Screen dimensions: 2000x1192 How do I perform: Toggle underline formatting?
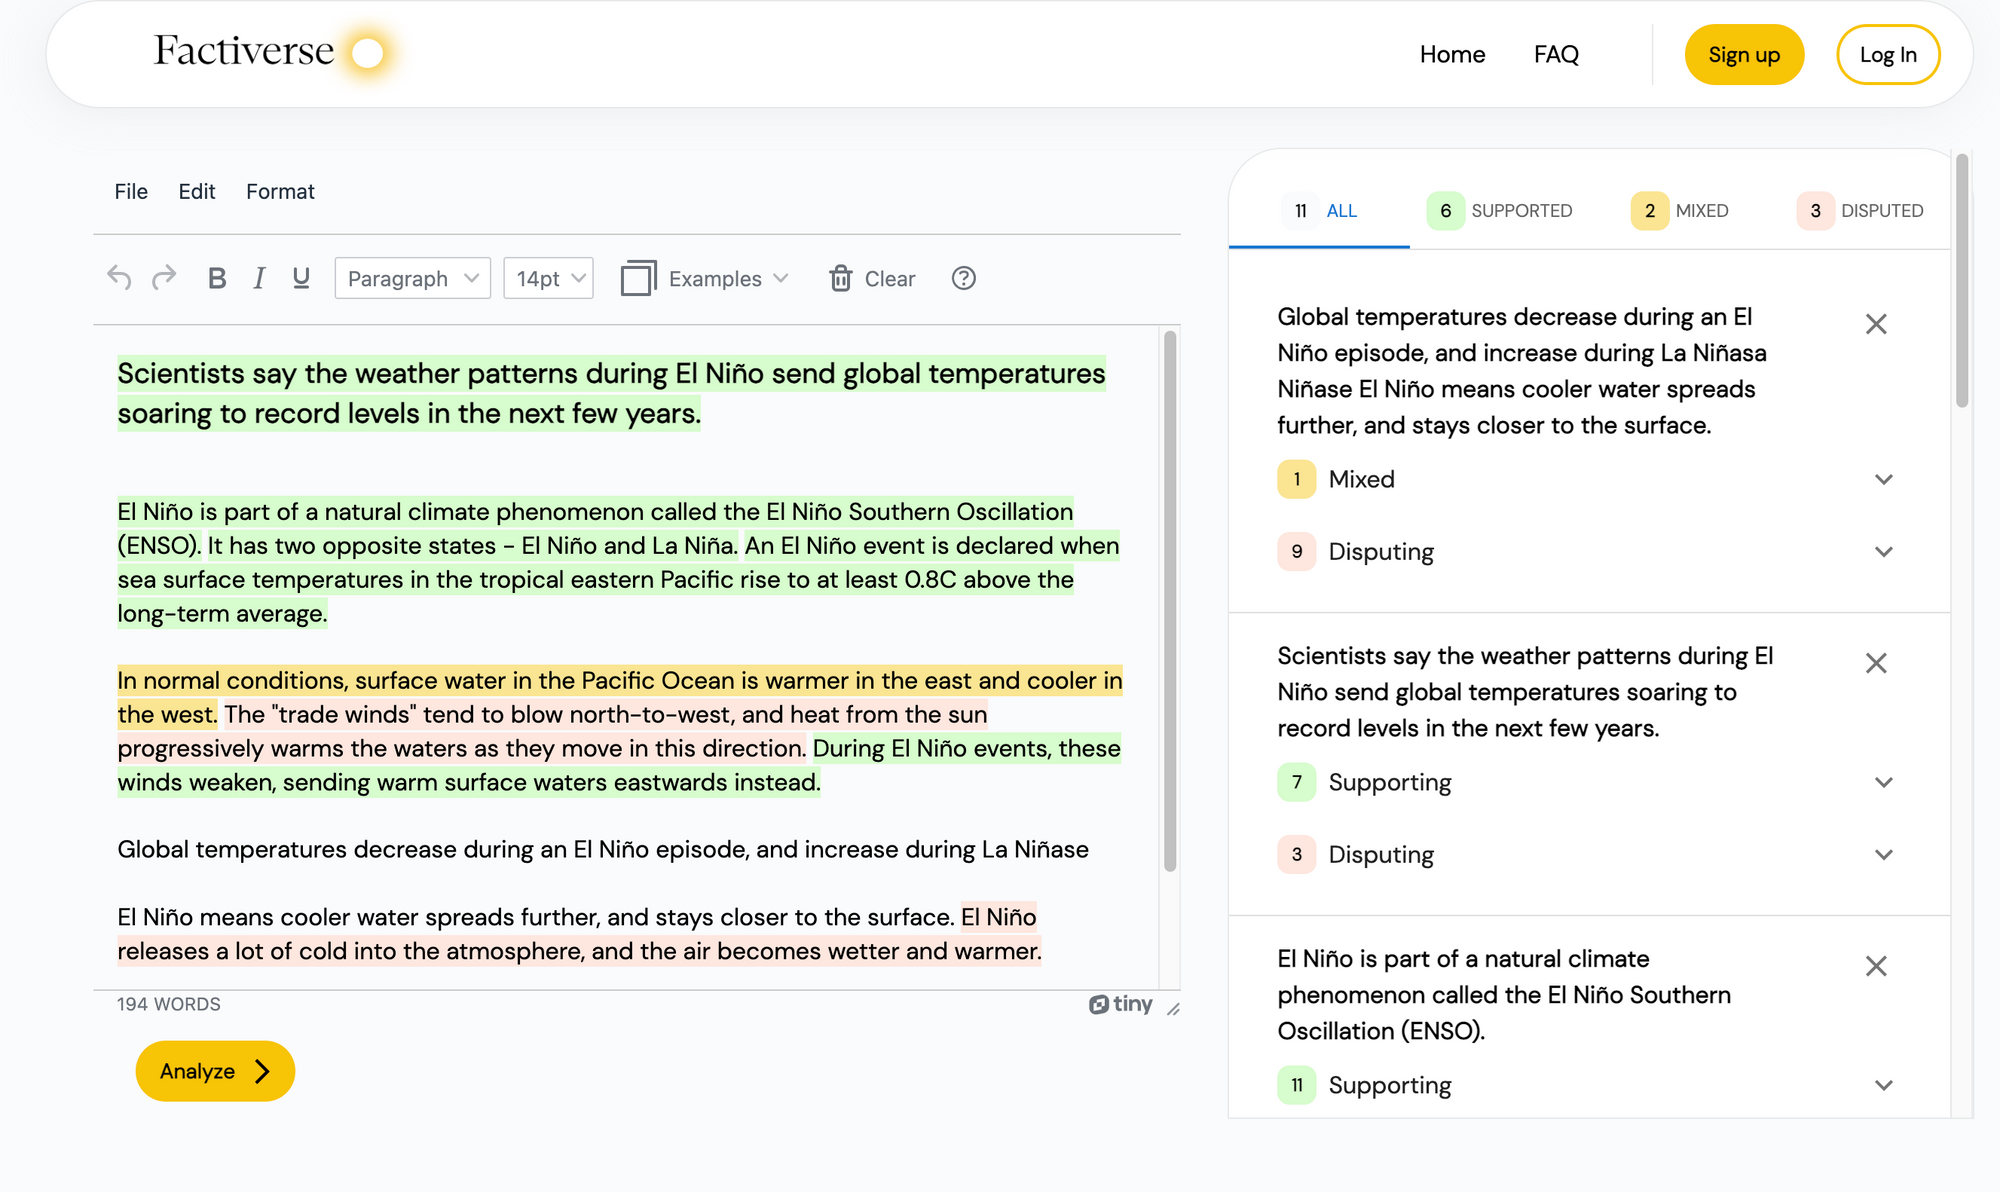point(301,278)
